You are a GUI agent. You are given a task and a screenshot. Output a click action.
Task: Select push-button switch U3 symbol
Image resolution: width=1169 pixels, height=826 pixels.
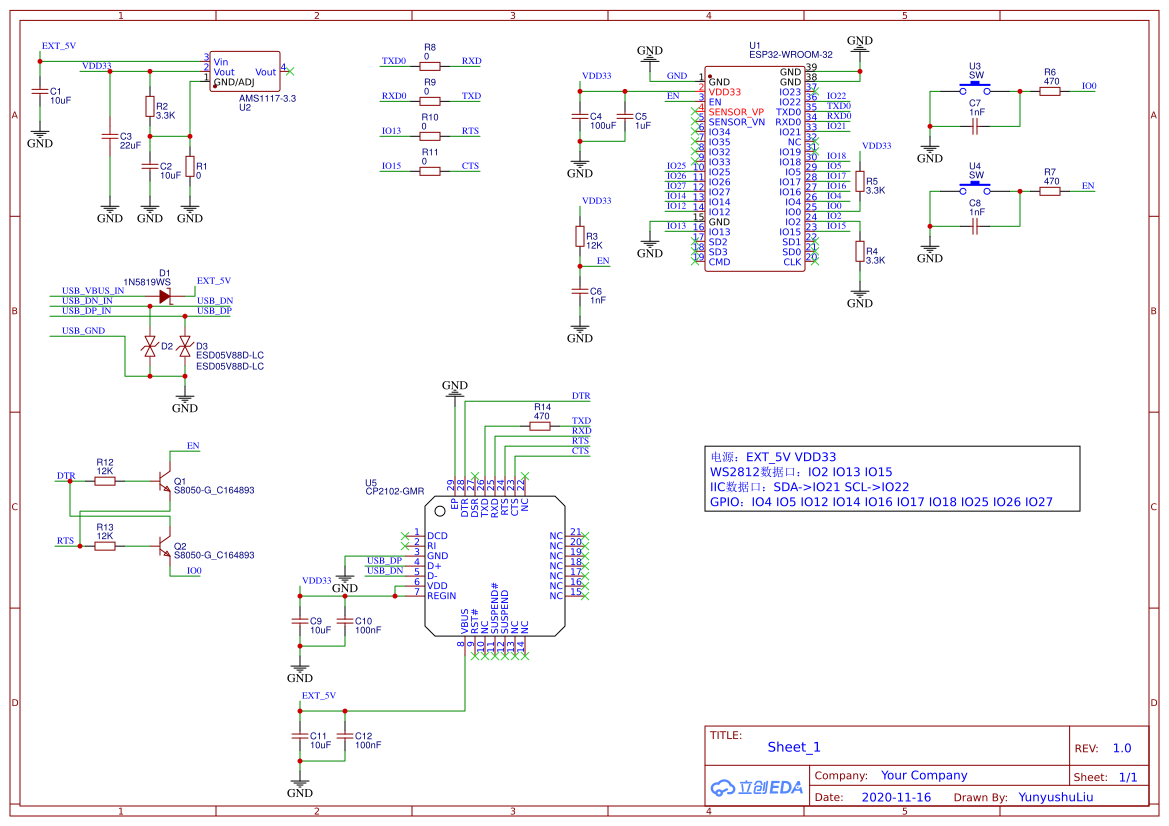click(x=974, y=90)
